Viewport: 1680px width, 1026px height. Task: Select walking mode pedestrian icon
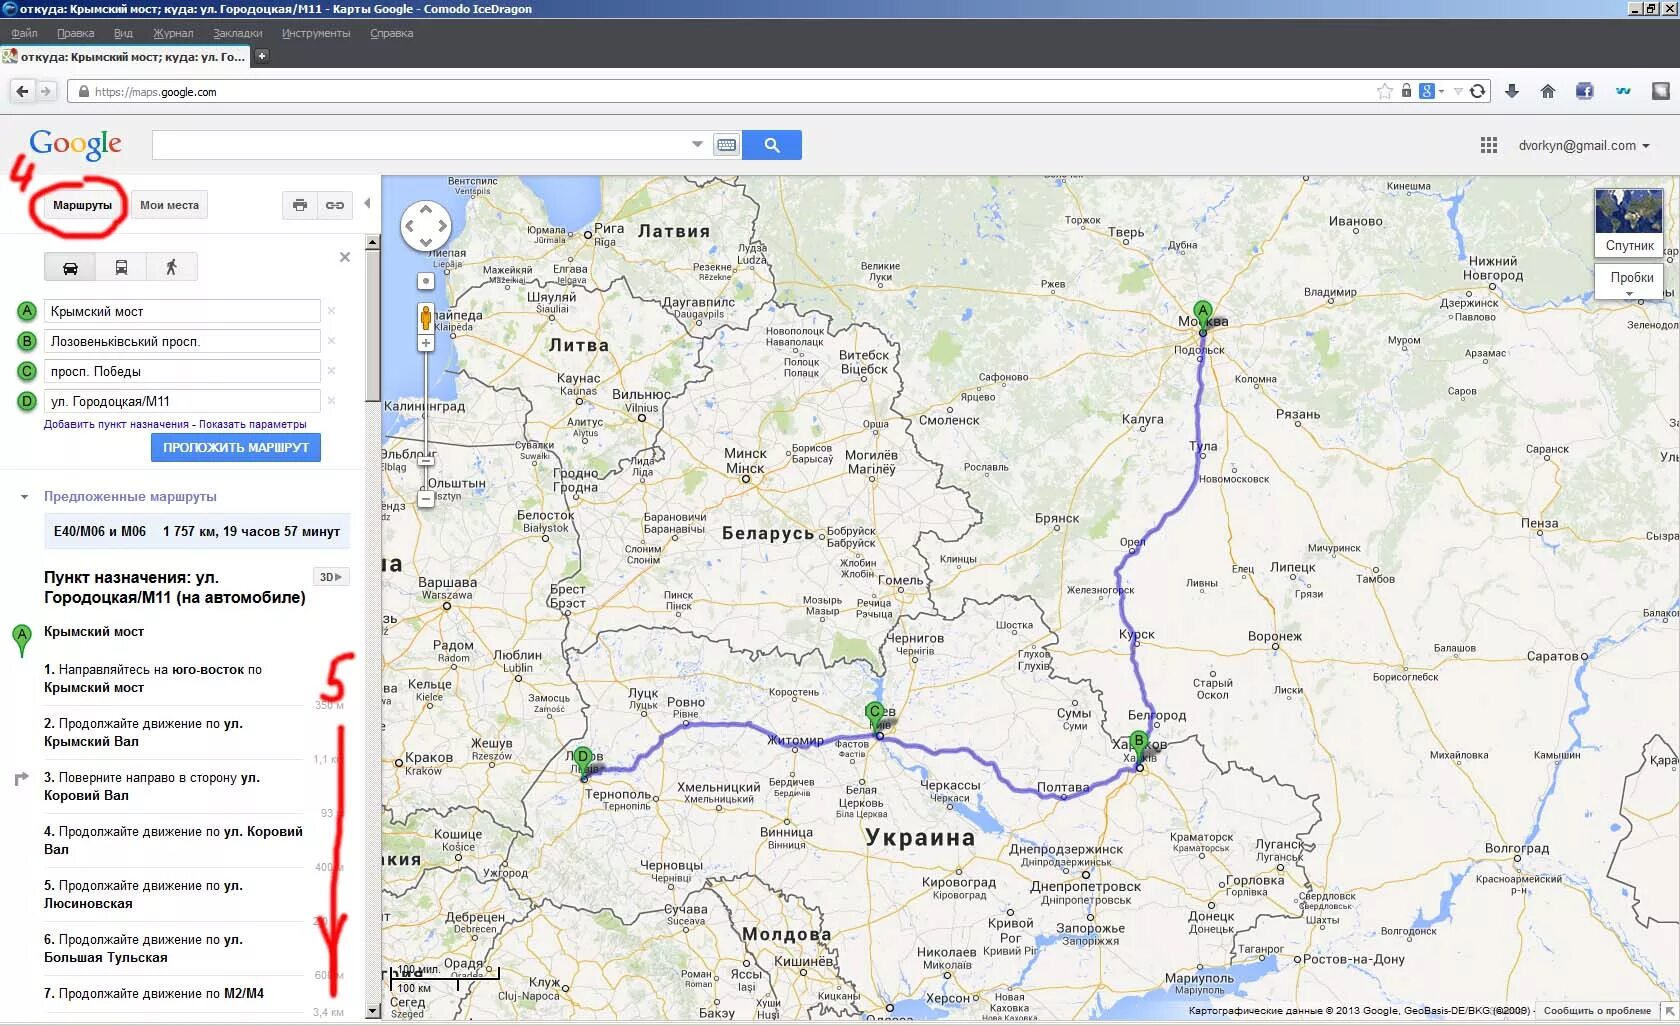point(171,267)
